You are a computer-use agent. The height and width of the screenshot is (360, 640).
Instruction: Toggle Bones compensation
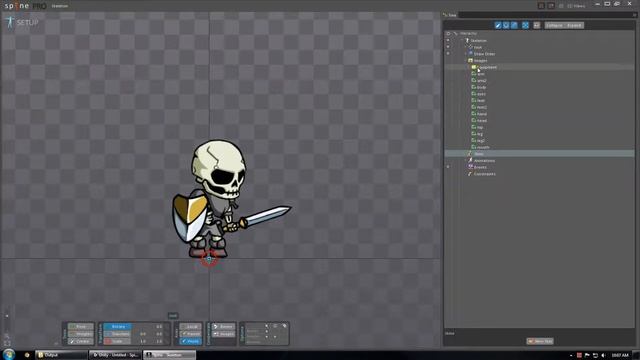[x=223, y=327]
